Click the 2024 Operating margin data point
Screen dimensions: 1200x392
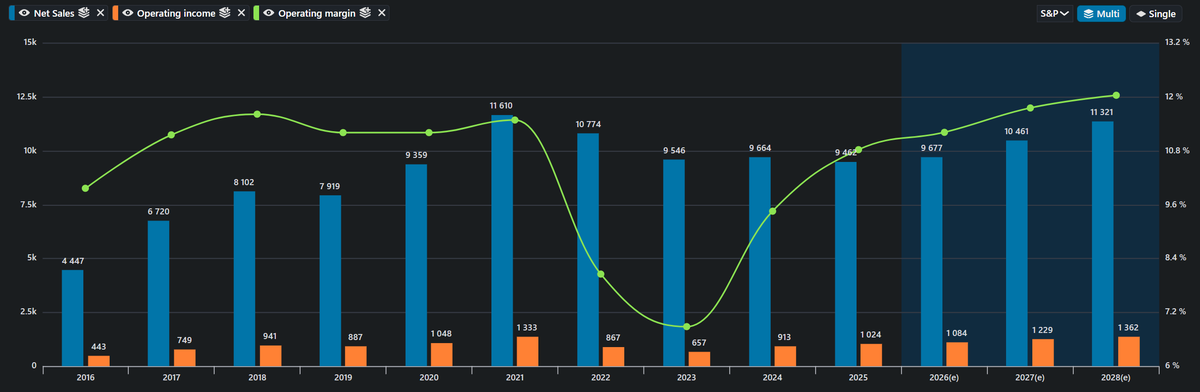pos(772,211)
